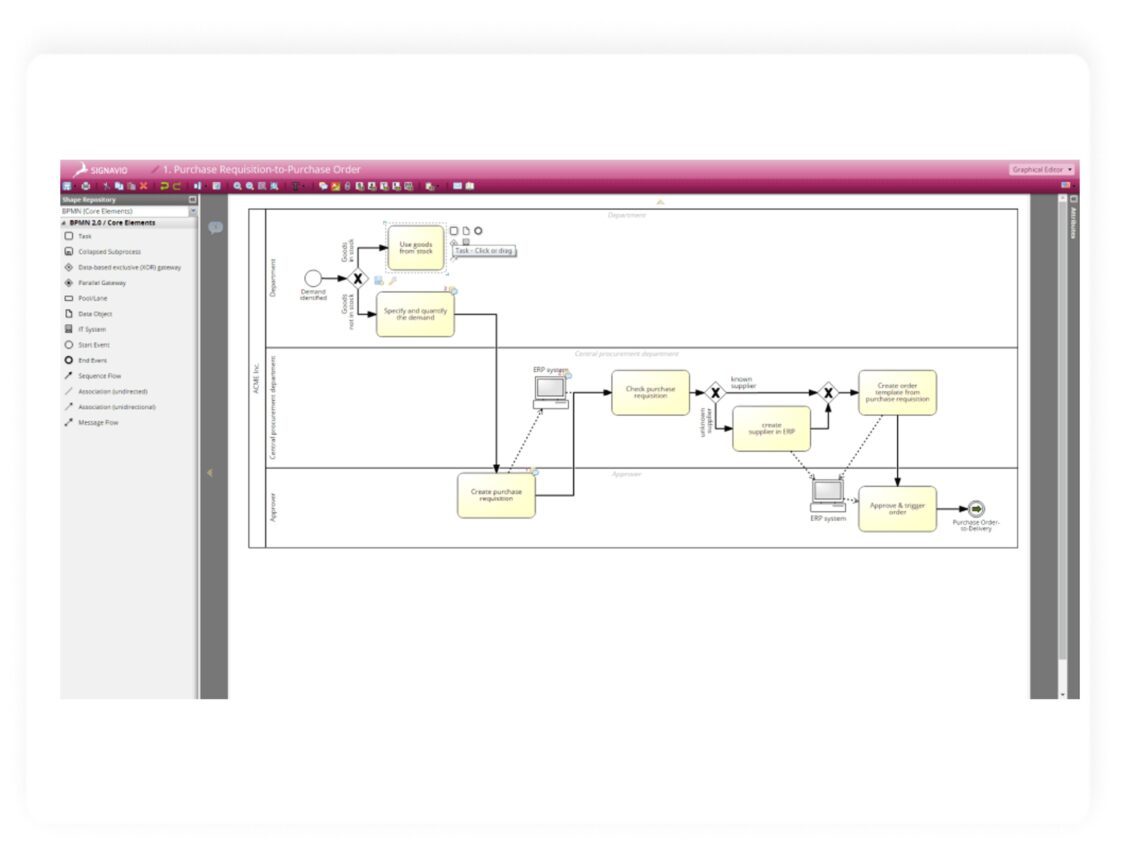
Task: Click the Redo arrow icon
Action: click(x=177, y=186)
